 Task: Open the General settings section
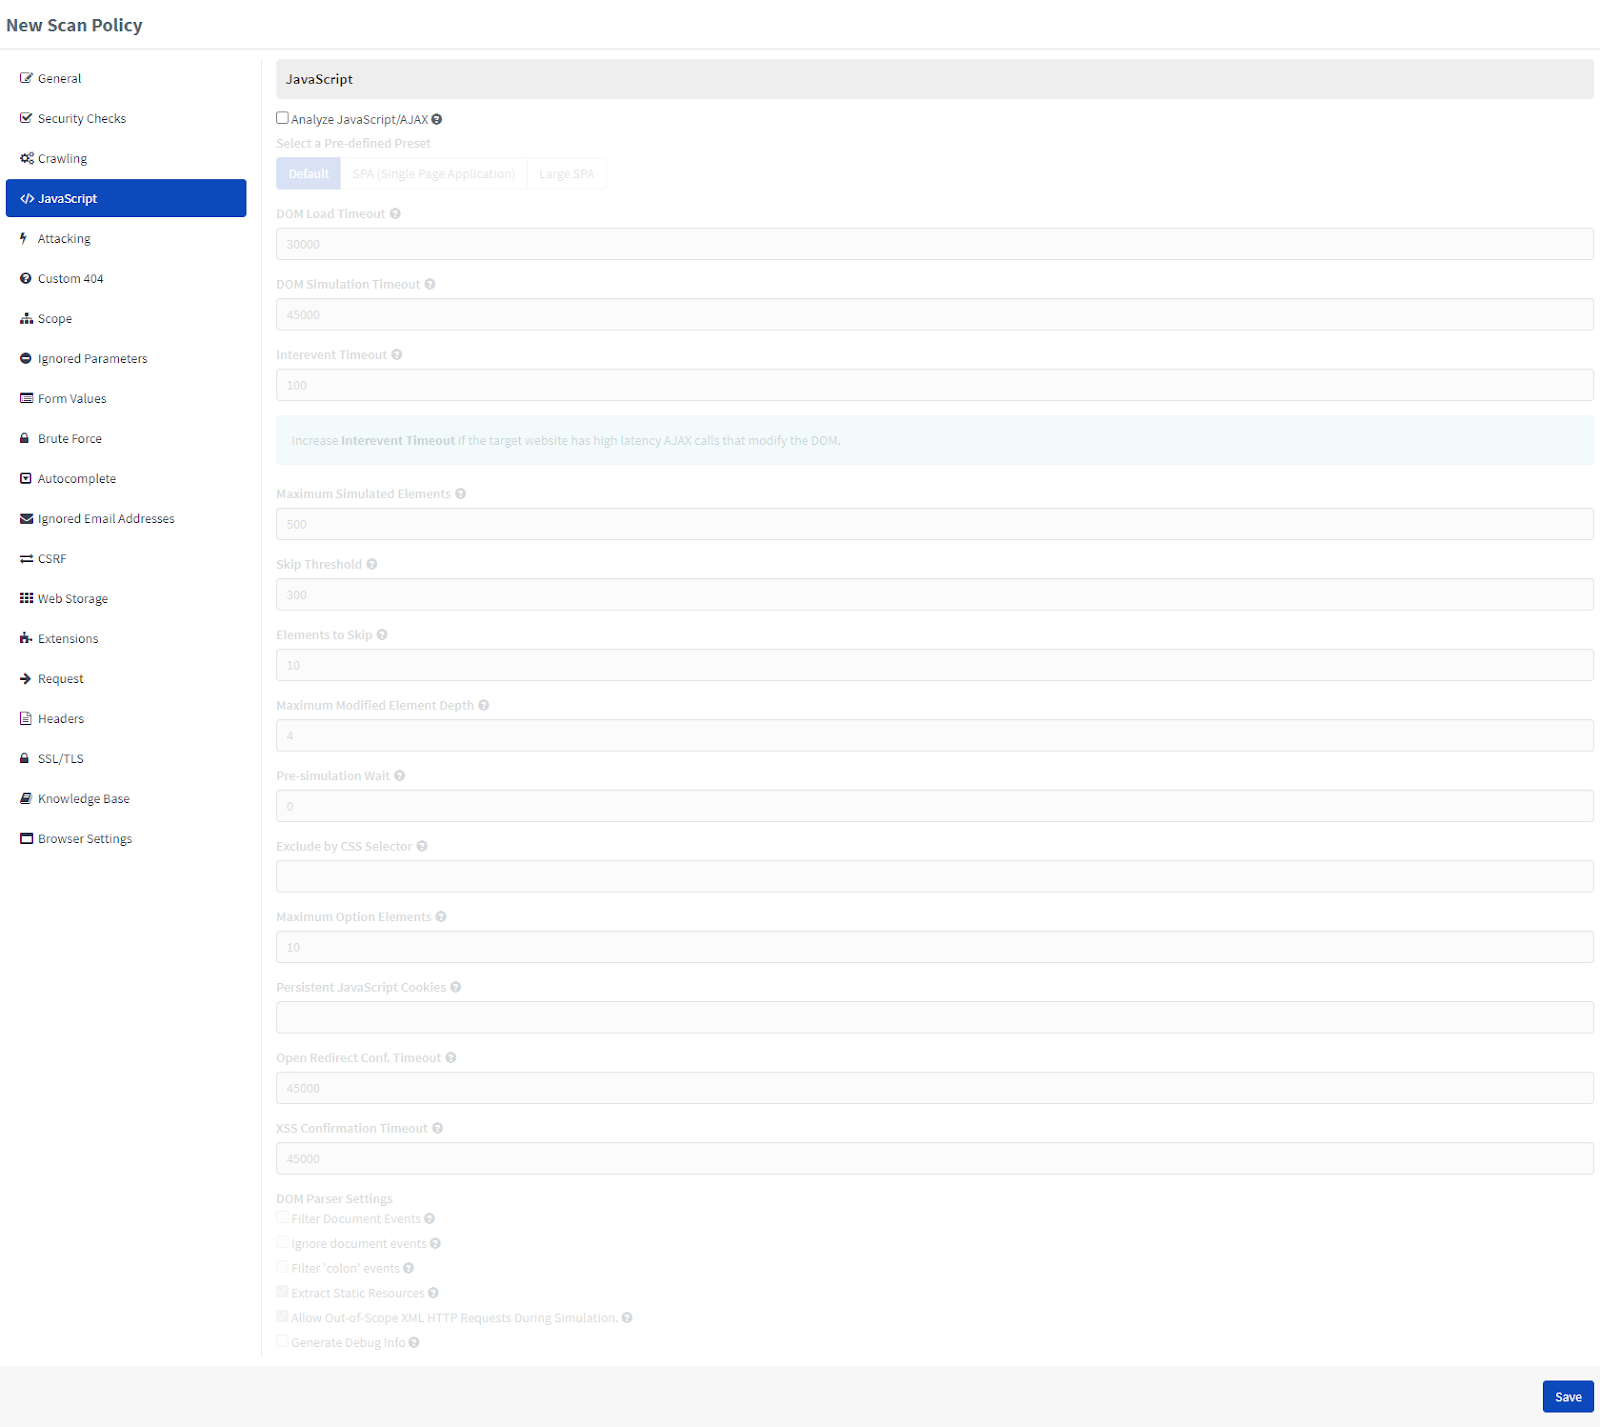126,78
